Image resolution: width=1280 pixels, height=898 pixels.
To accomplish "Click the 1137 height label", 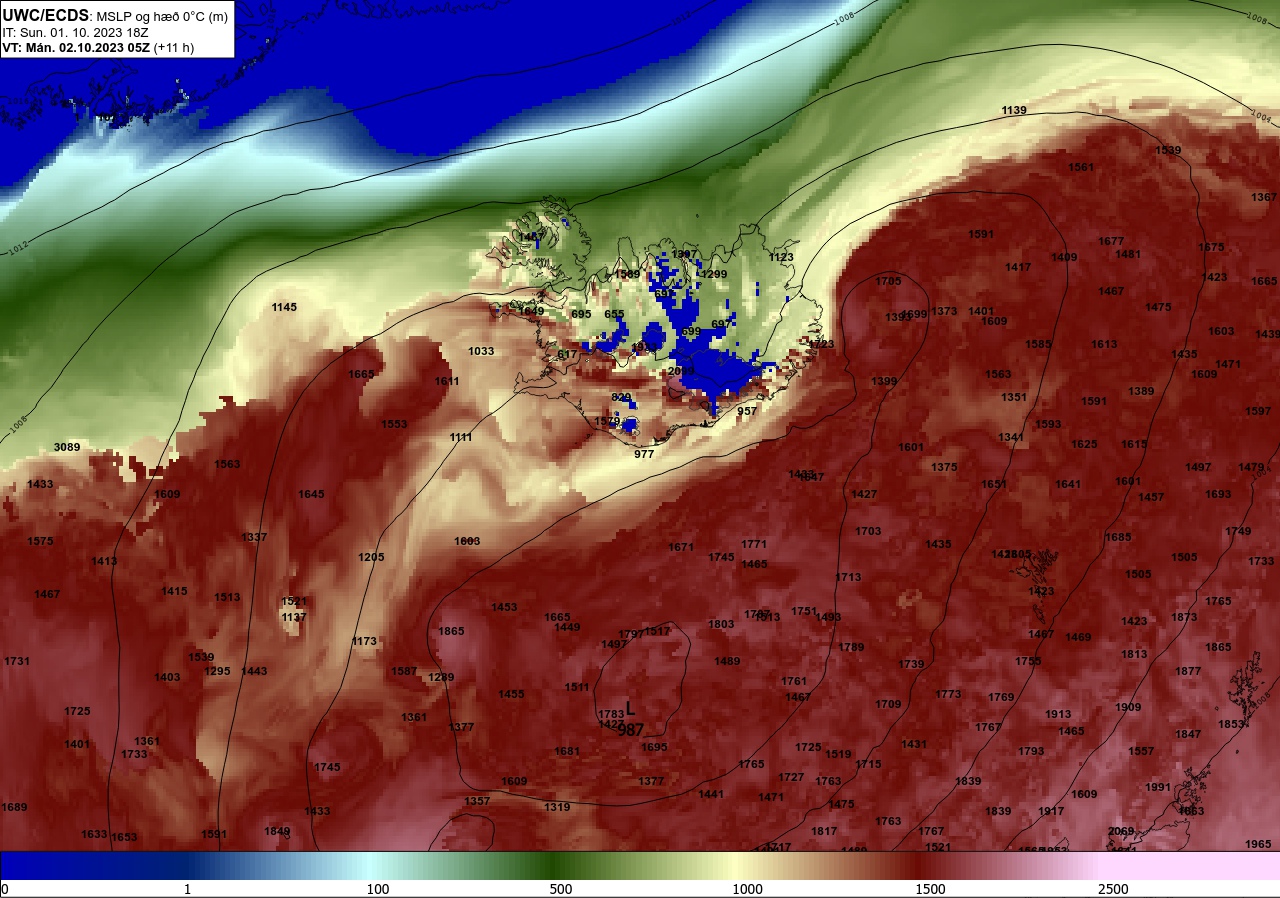I will pyautogui.click(x=294, y=617).
